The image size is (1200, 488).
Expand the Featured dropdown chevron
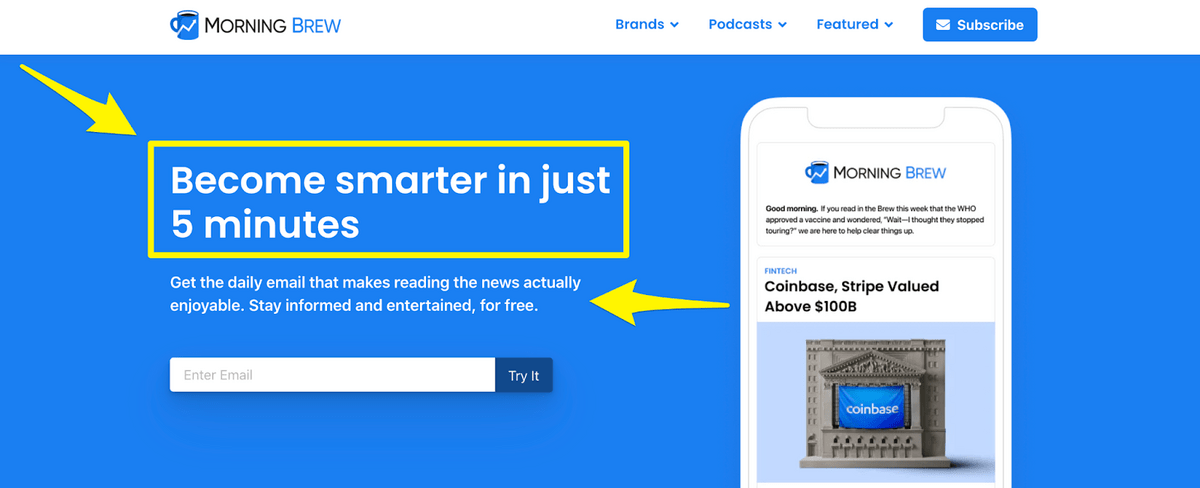888,25
